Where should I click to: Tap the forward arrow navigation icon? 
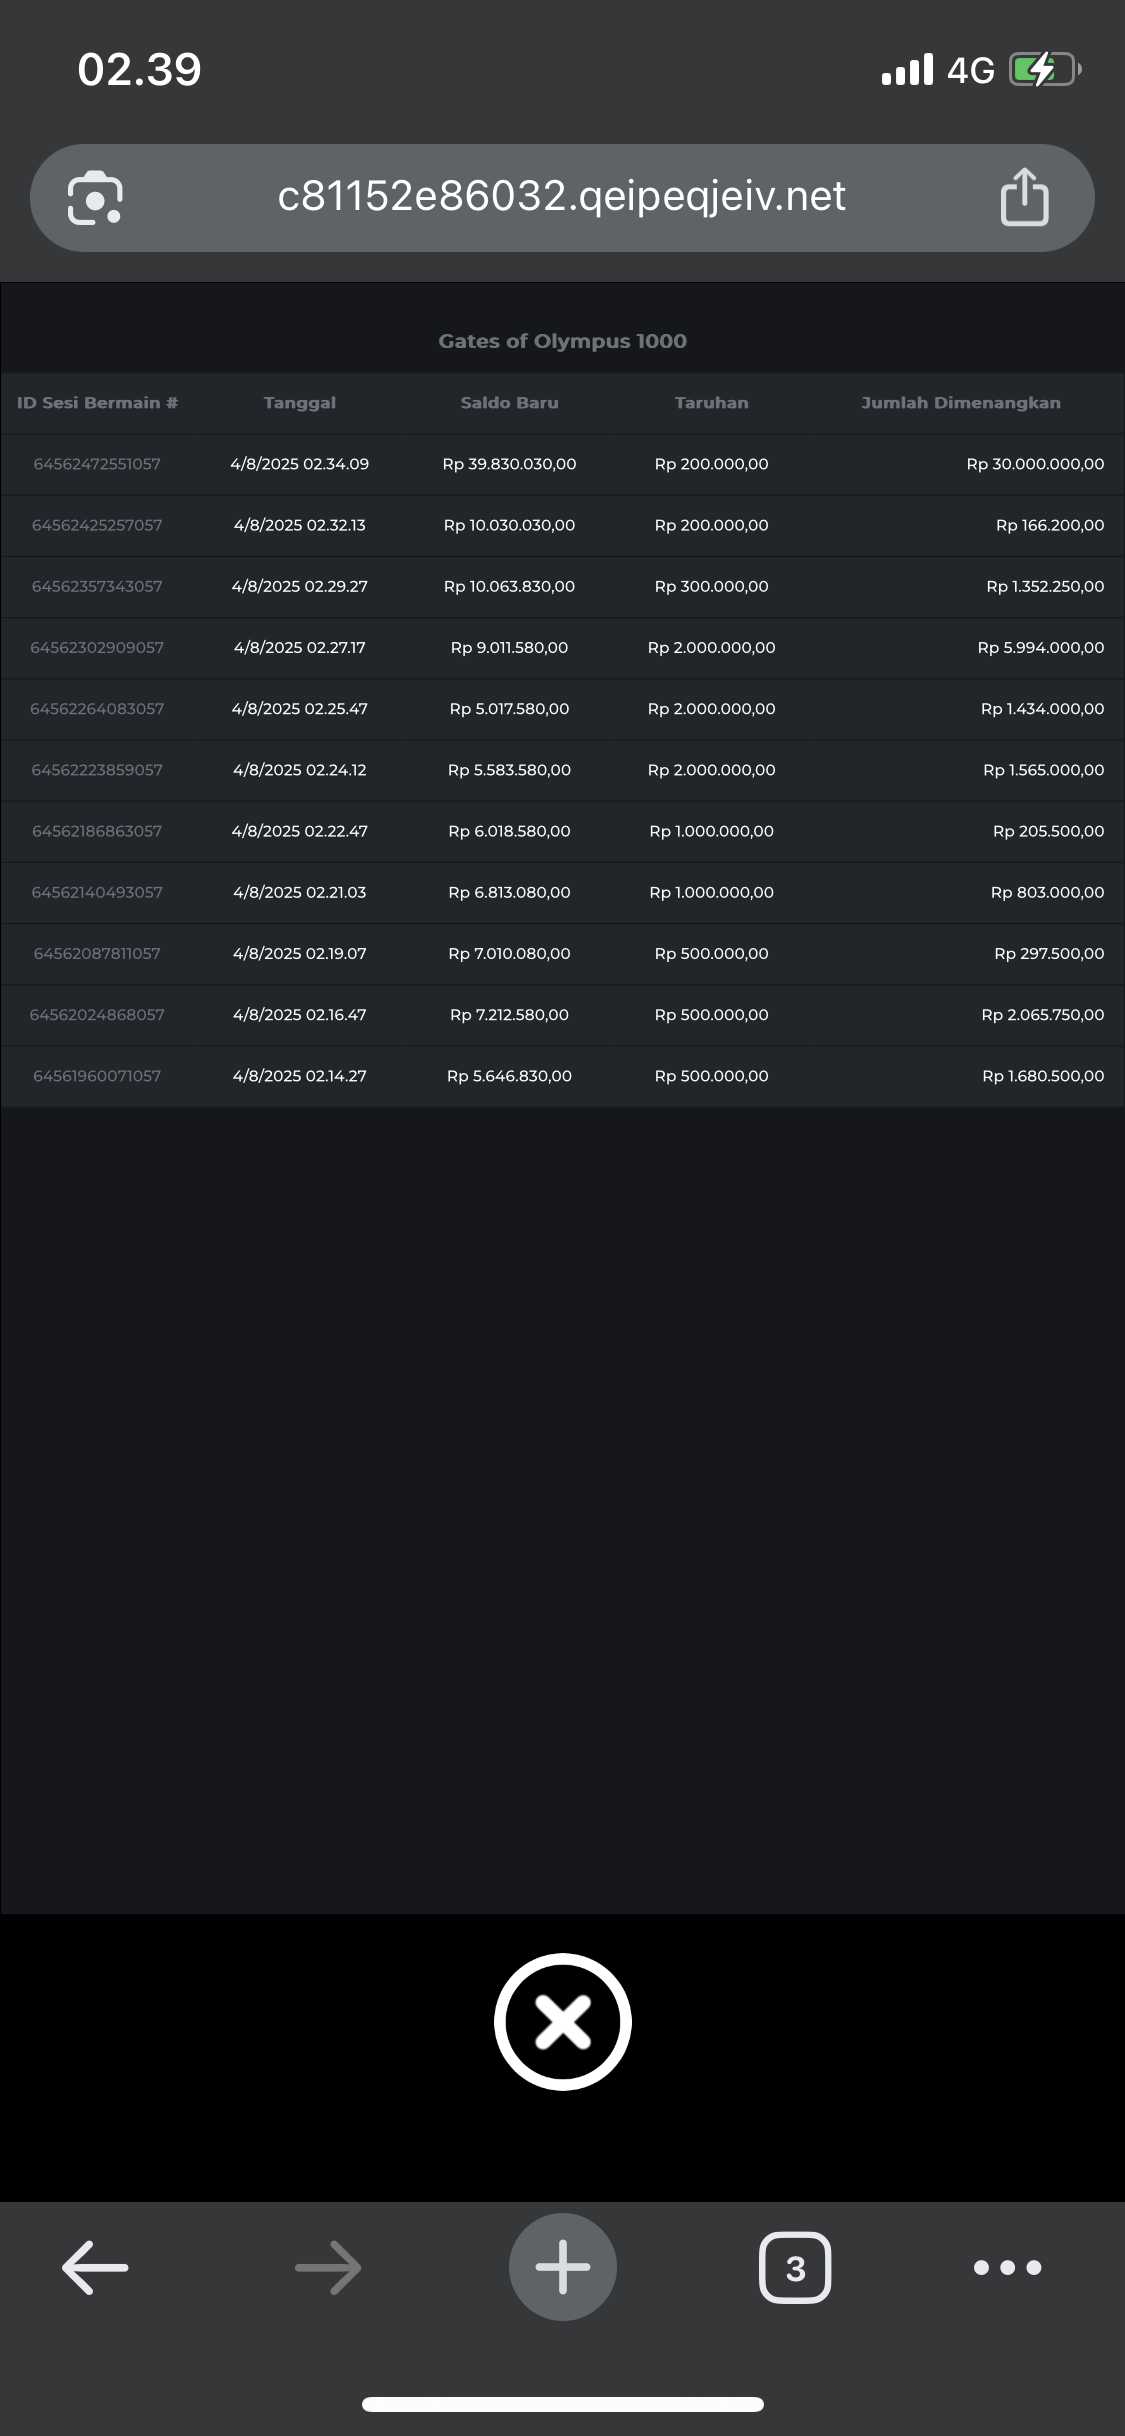pos(328,2266)
